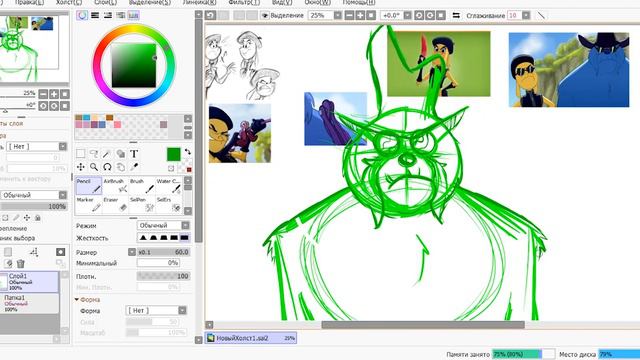Screen dimensions: 640x360
Task: Open the Вид(V) menu
Action: point(282,2)
